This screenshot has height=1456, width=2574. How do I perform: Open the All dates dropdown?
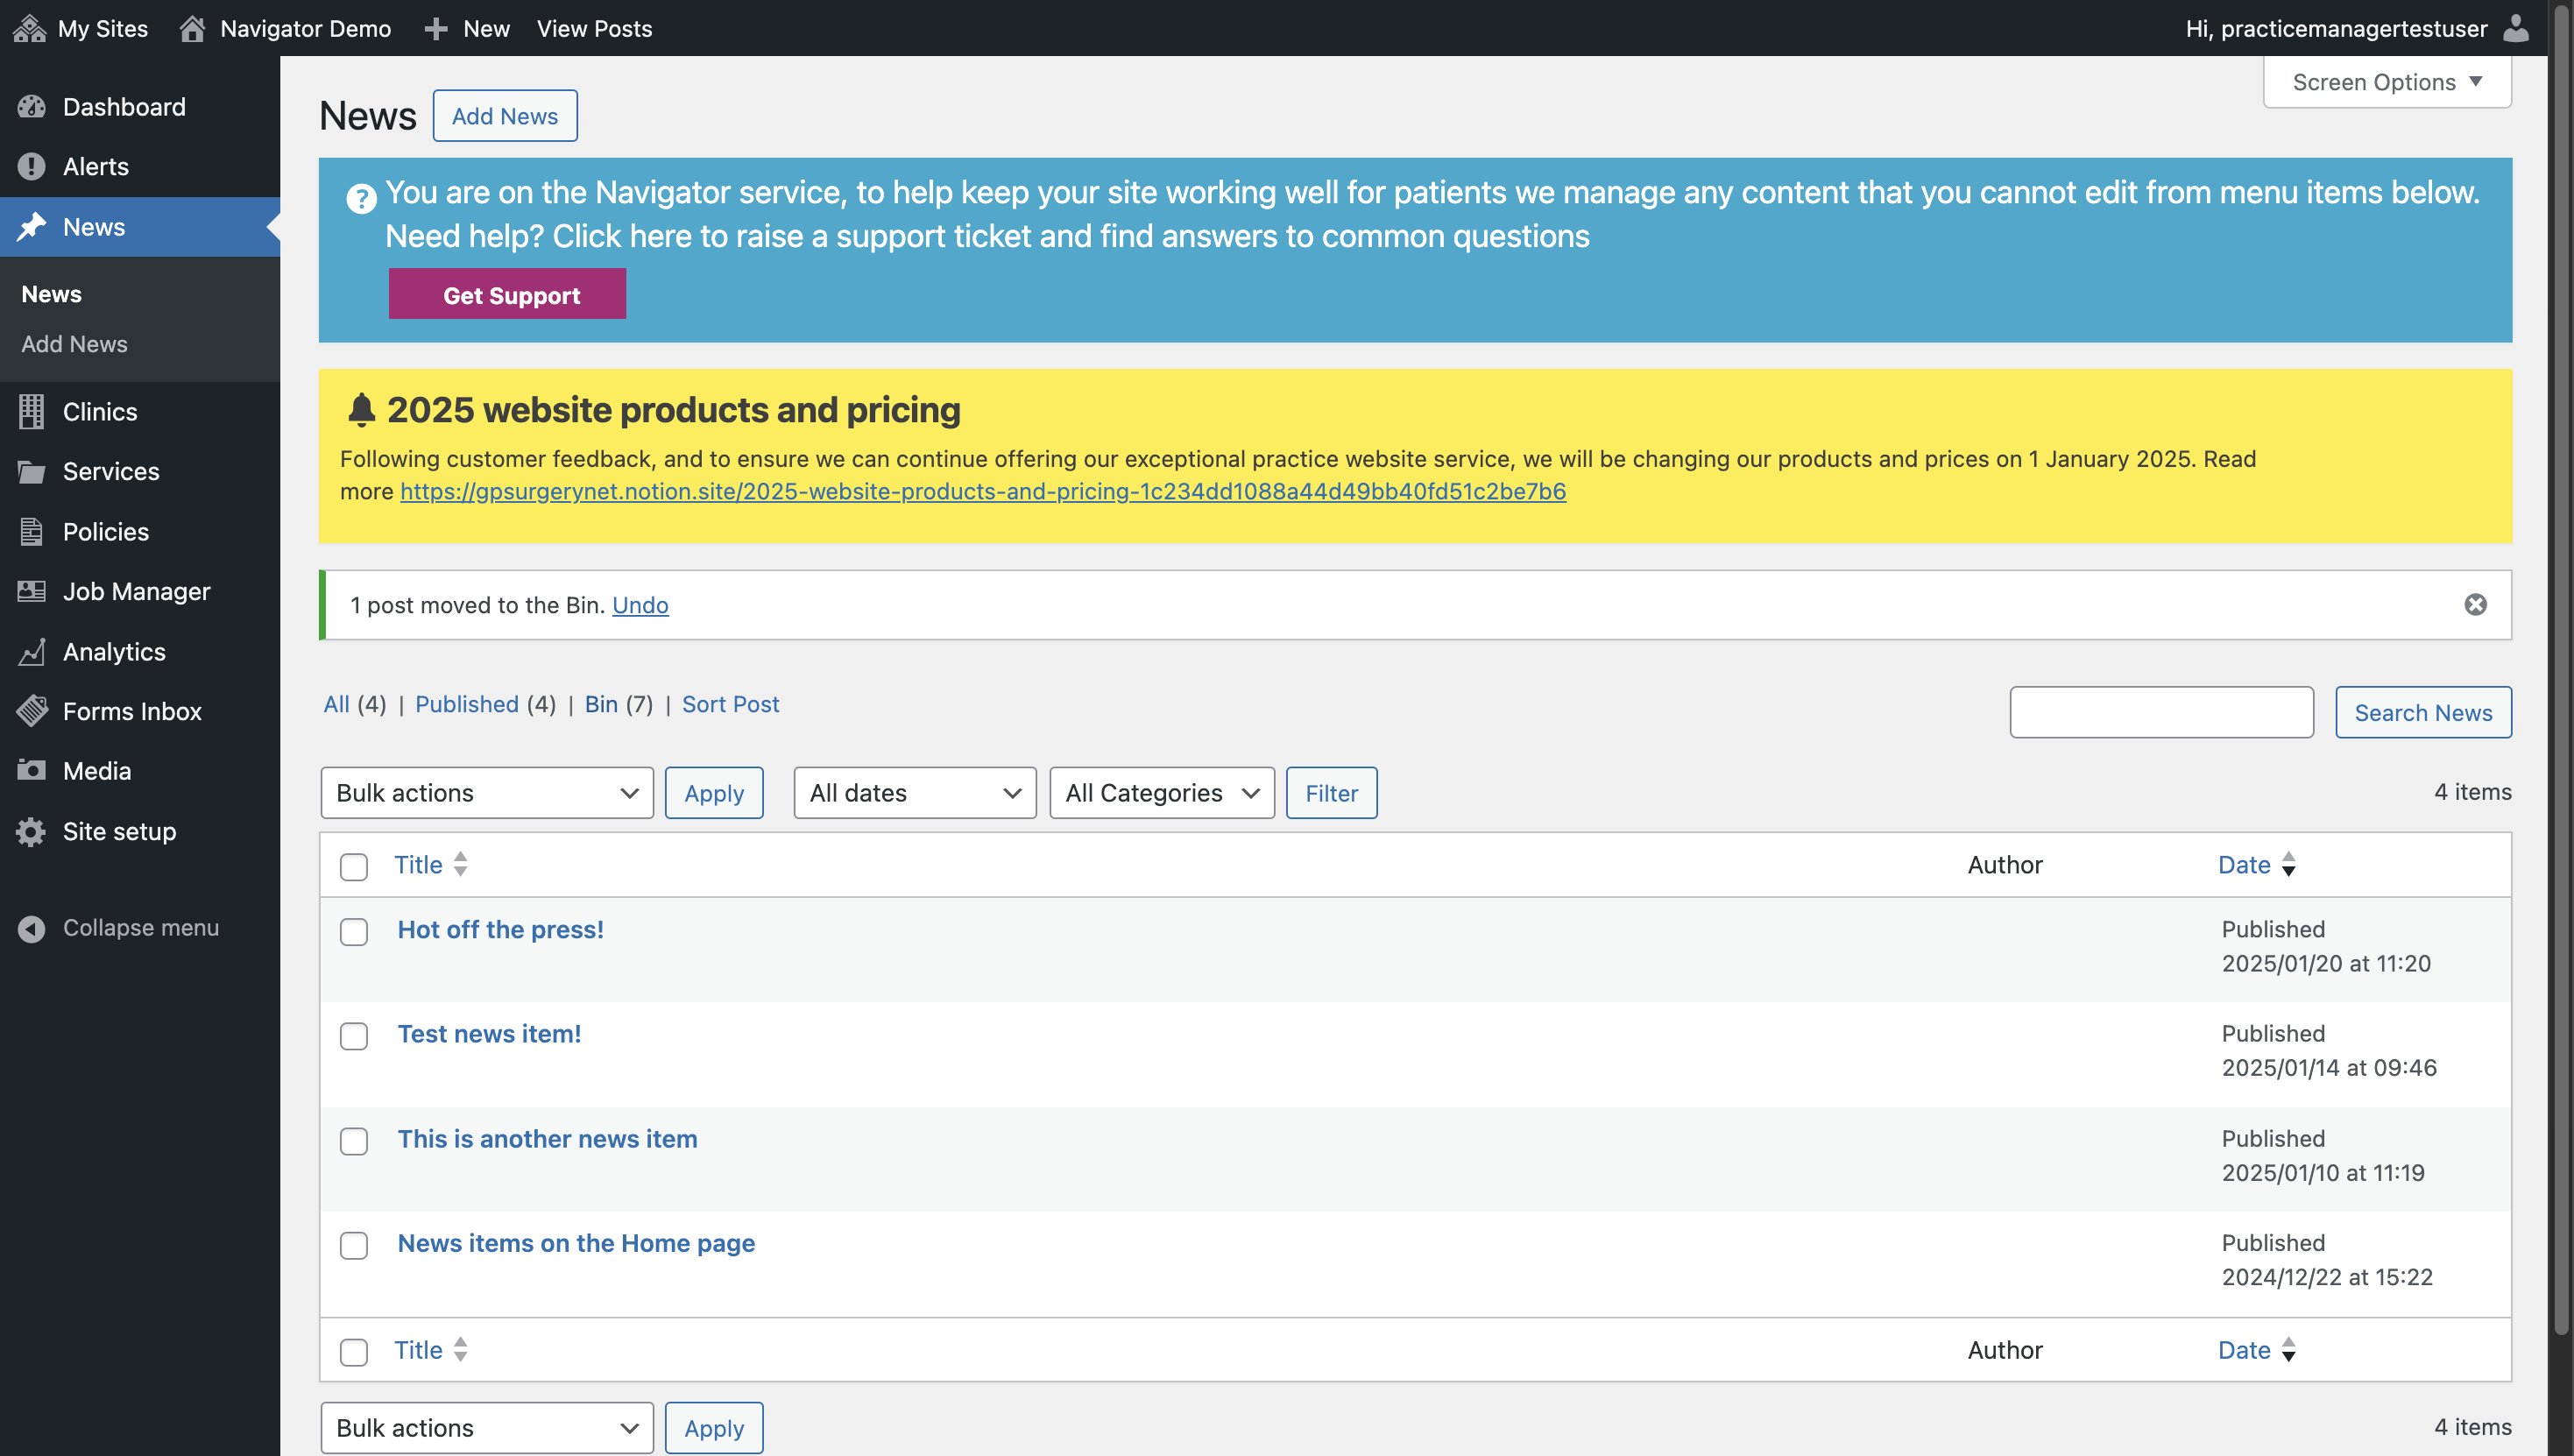click(915, 793)
